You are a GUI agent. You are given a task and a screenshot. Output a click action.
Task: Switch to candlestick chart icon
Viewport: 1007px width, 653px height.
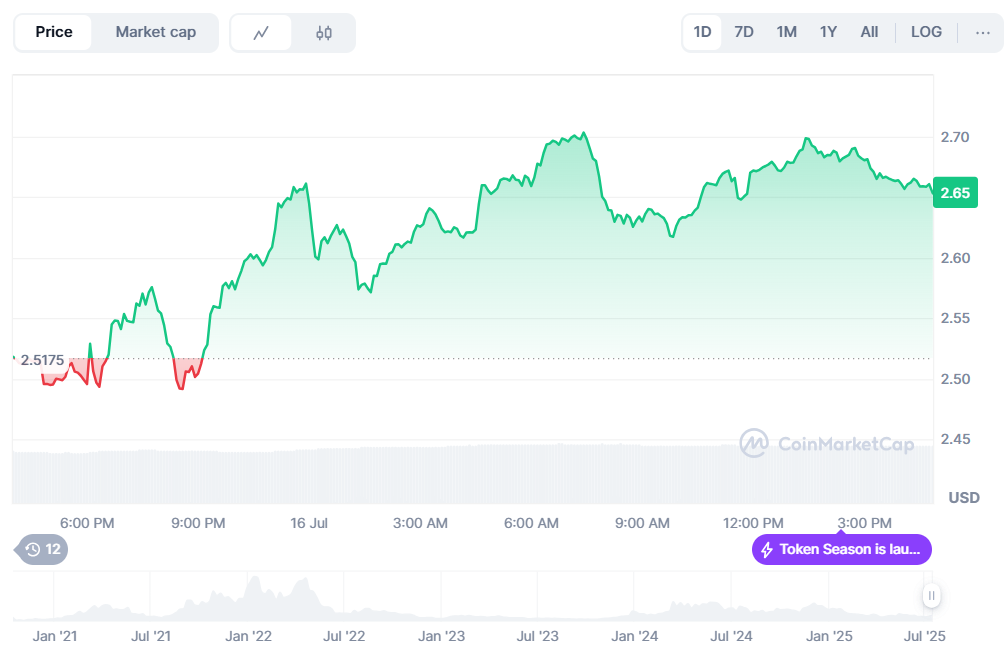pyautogui.click(x=323, y=33)
